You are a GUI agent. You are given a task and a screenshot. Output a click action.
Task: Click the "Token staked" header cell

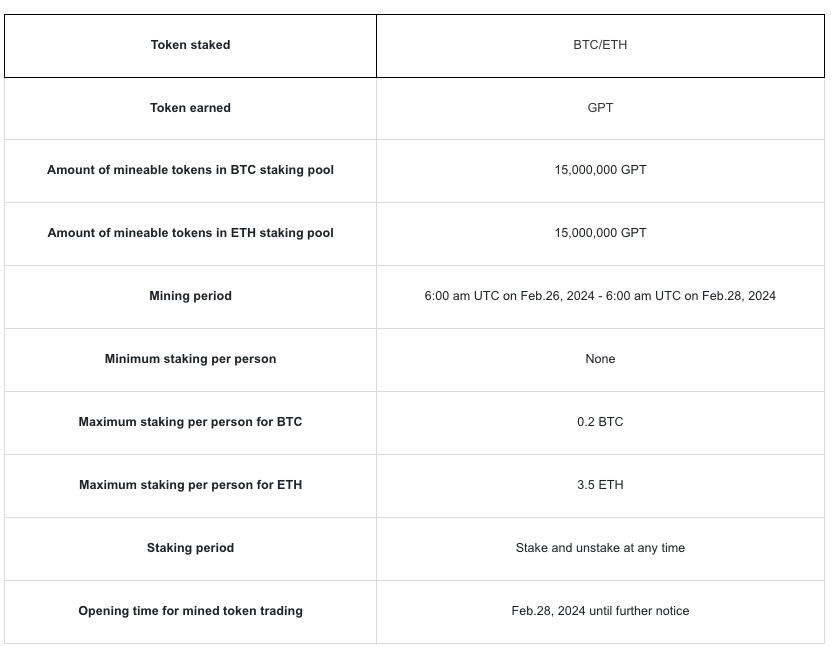[x=190, y=45]
